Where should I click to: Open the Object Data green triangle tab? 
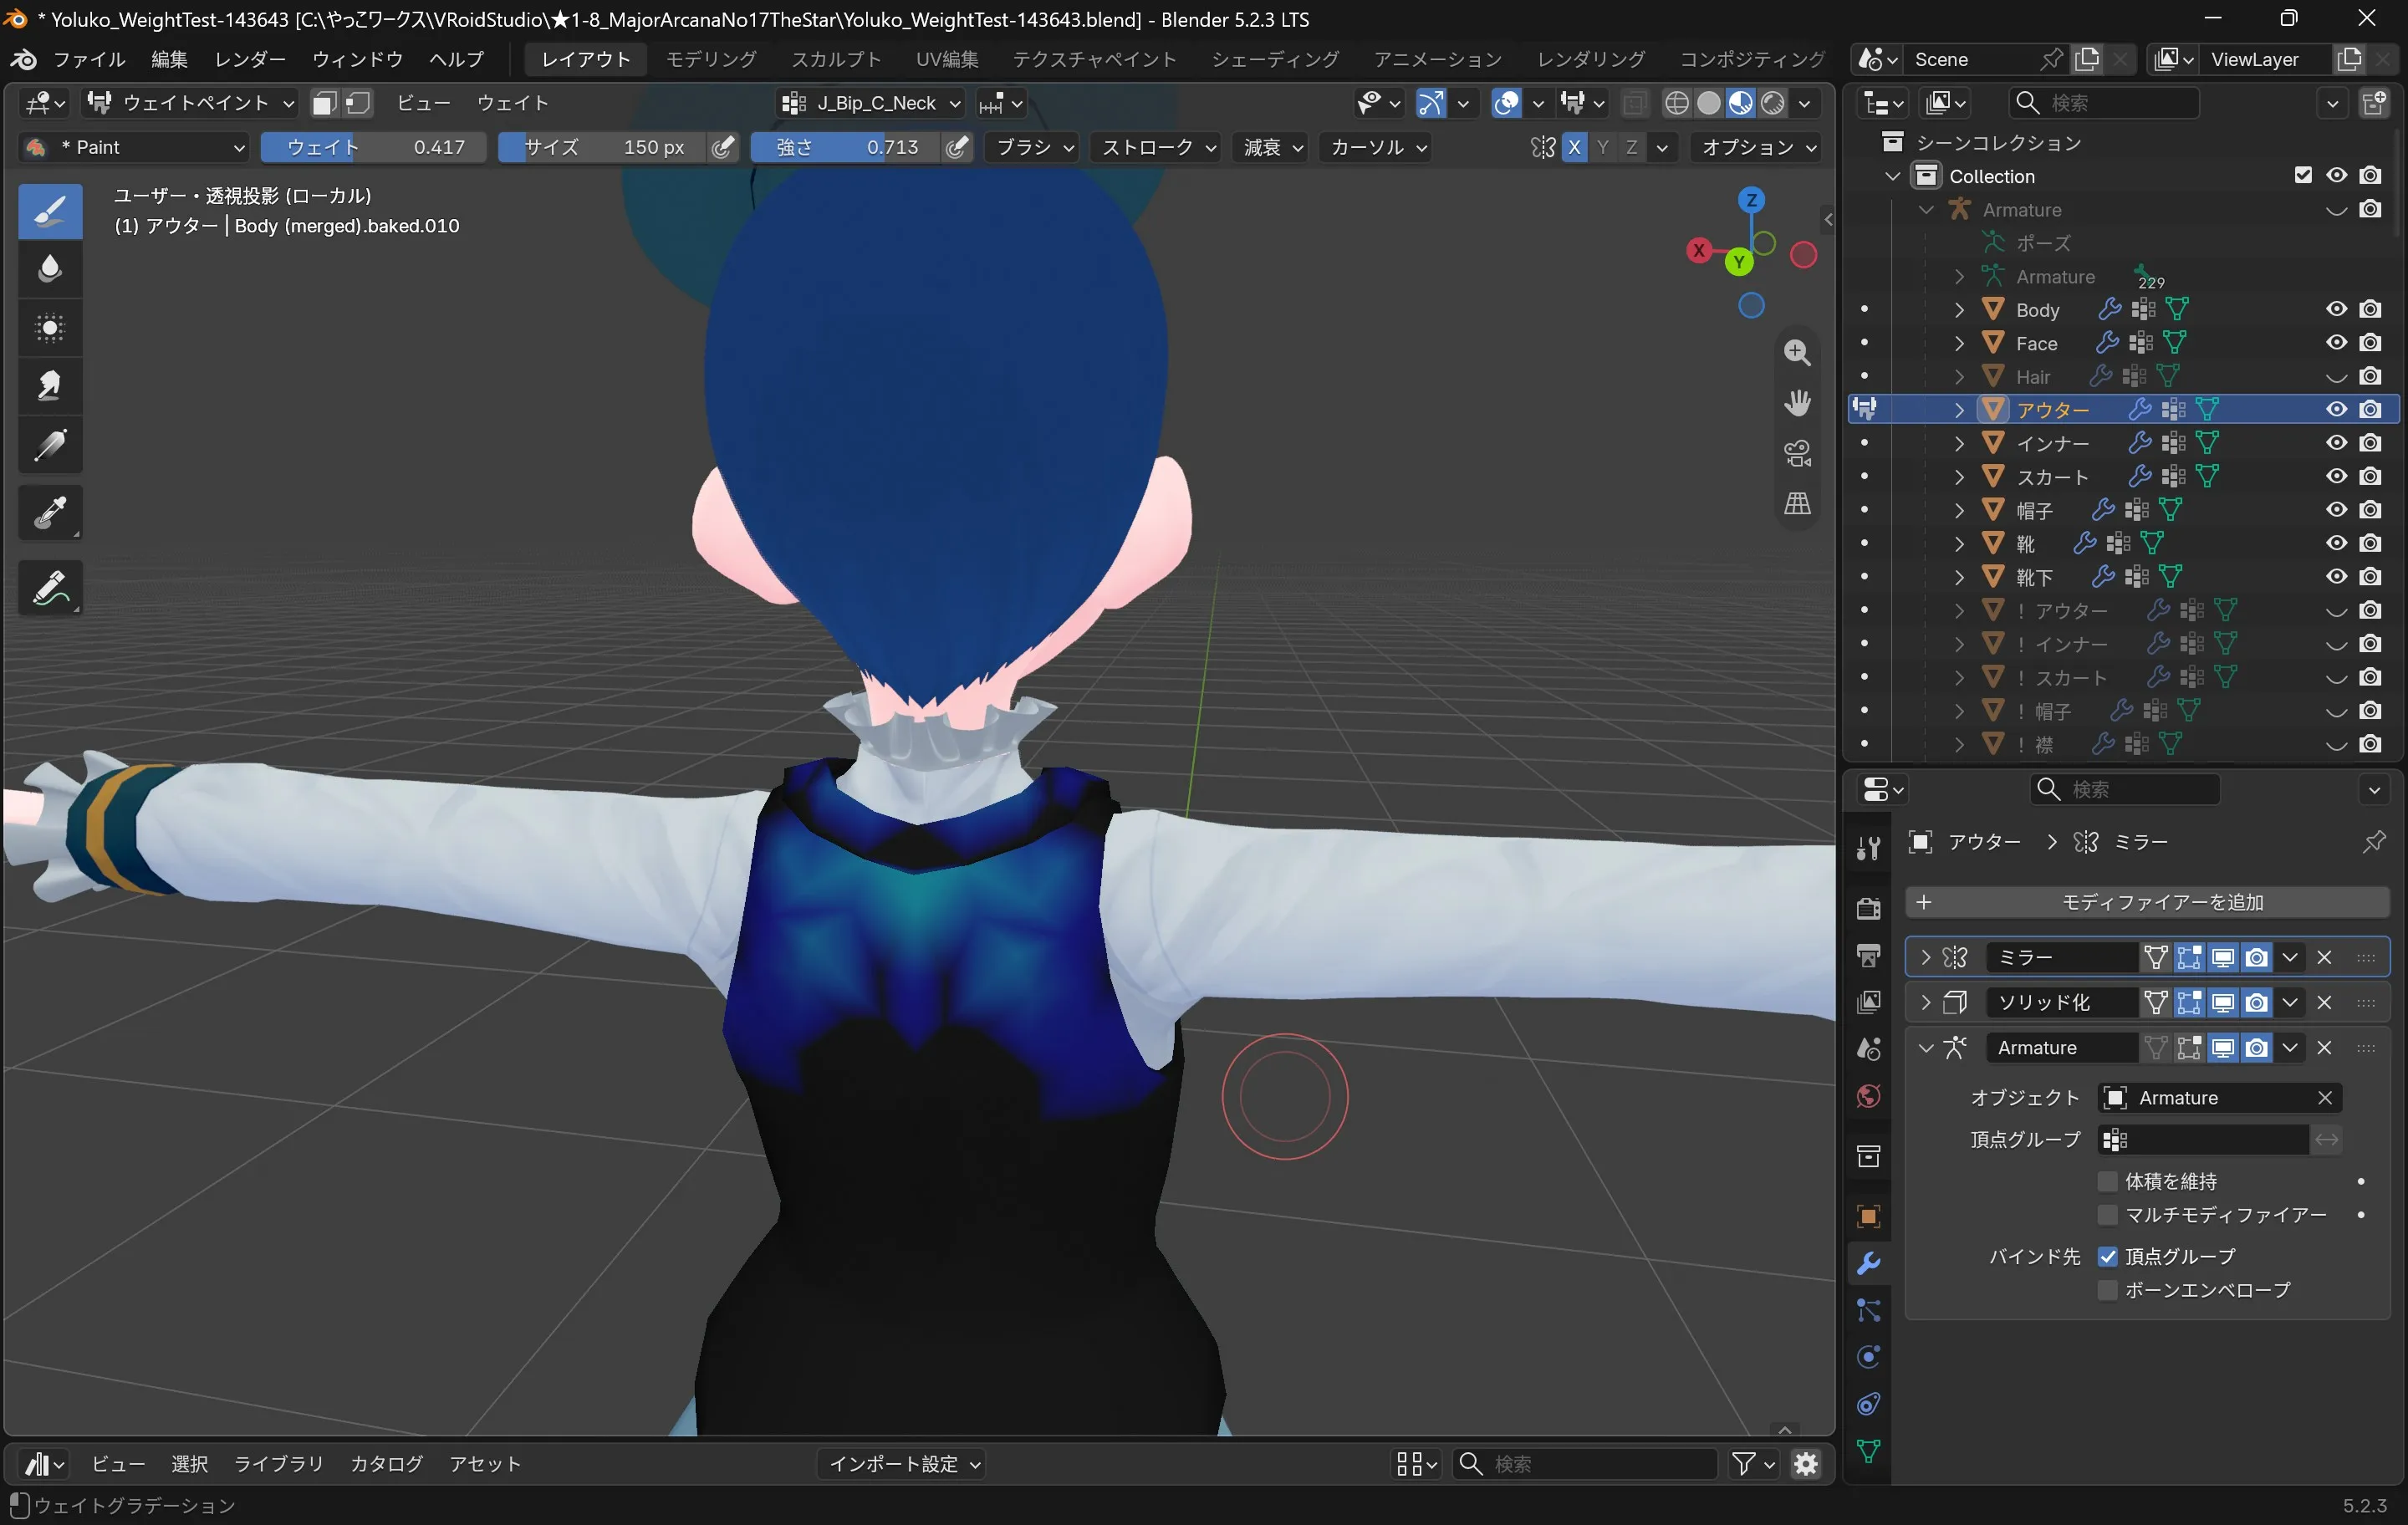(1868, 1451)
